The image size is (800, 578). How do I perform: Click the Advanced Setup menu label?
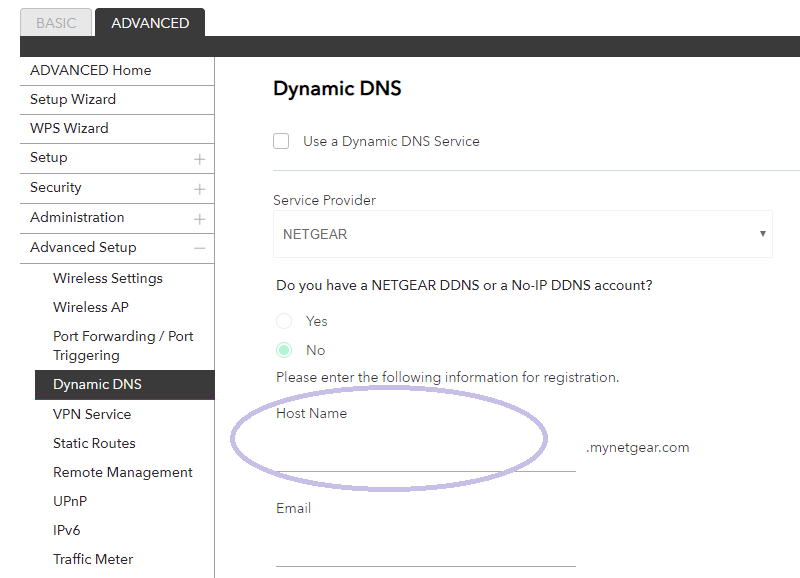point(83,247)
